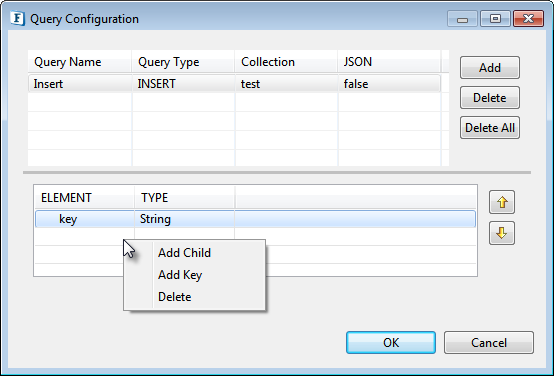This screenshot has height=376, width=554.
Task: Click the Delete query button
Action: pyautogui.click(x=490, y=98)
